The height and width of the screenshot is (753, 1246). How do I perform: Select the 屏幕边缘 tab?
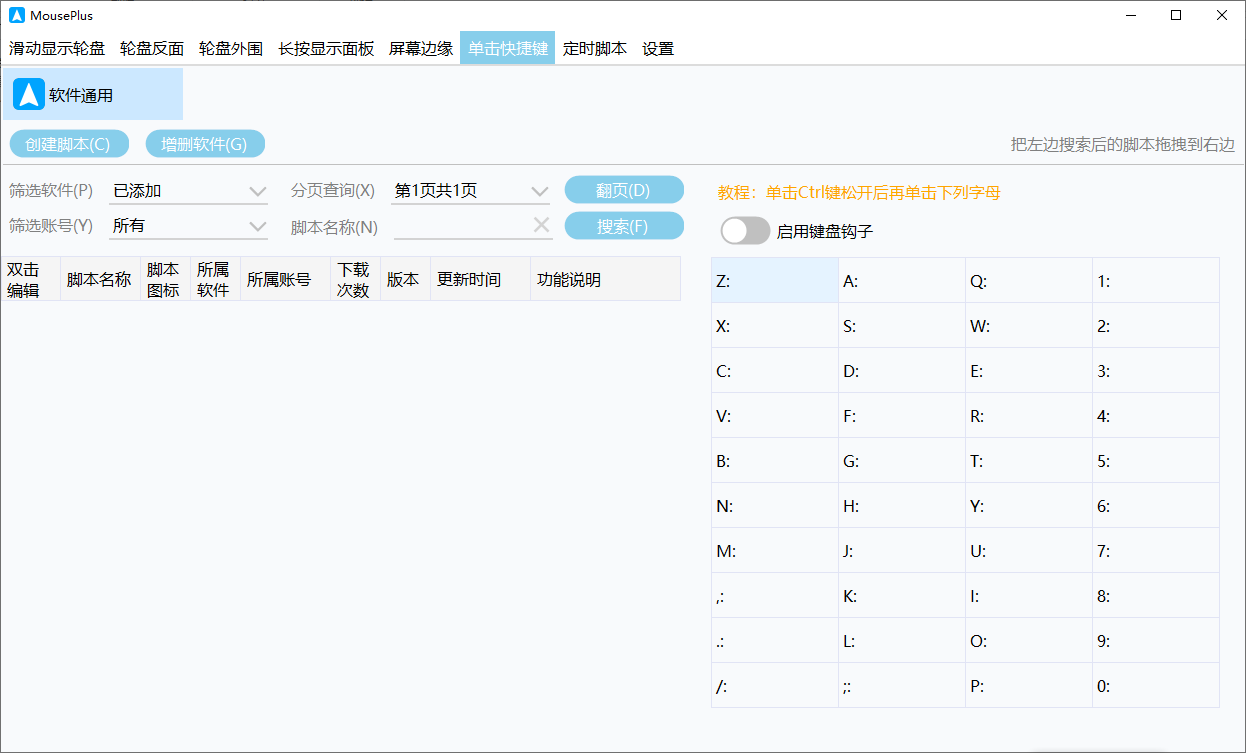[421, 48]
